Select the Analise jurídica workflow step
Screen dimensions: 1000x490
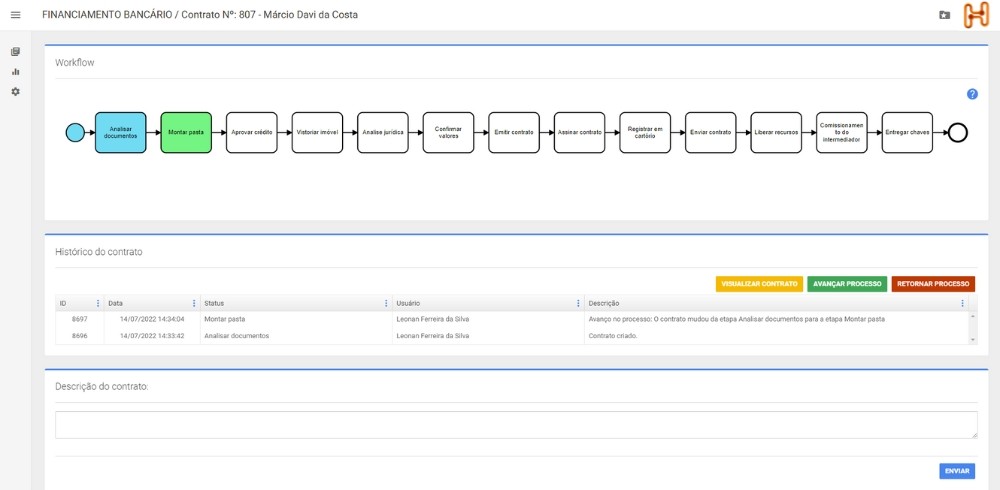[383, 133]
